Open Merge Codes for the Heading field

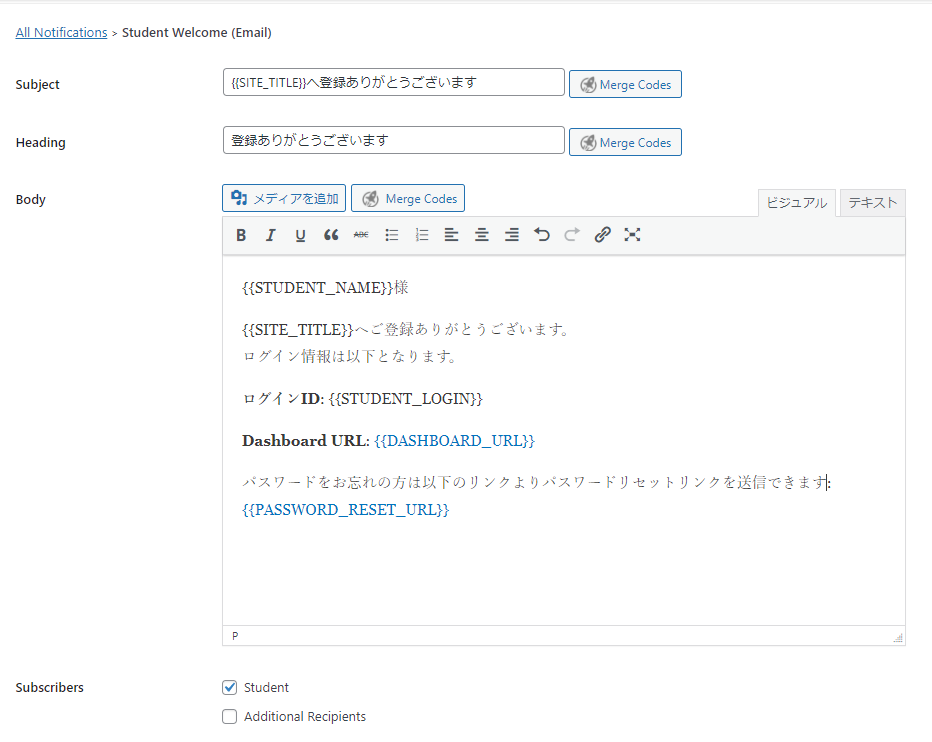625,143
